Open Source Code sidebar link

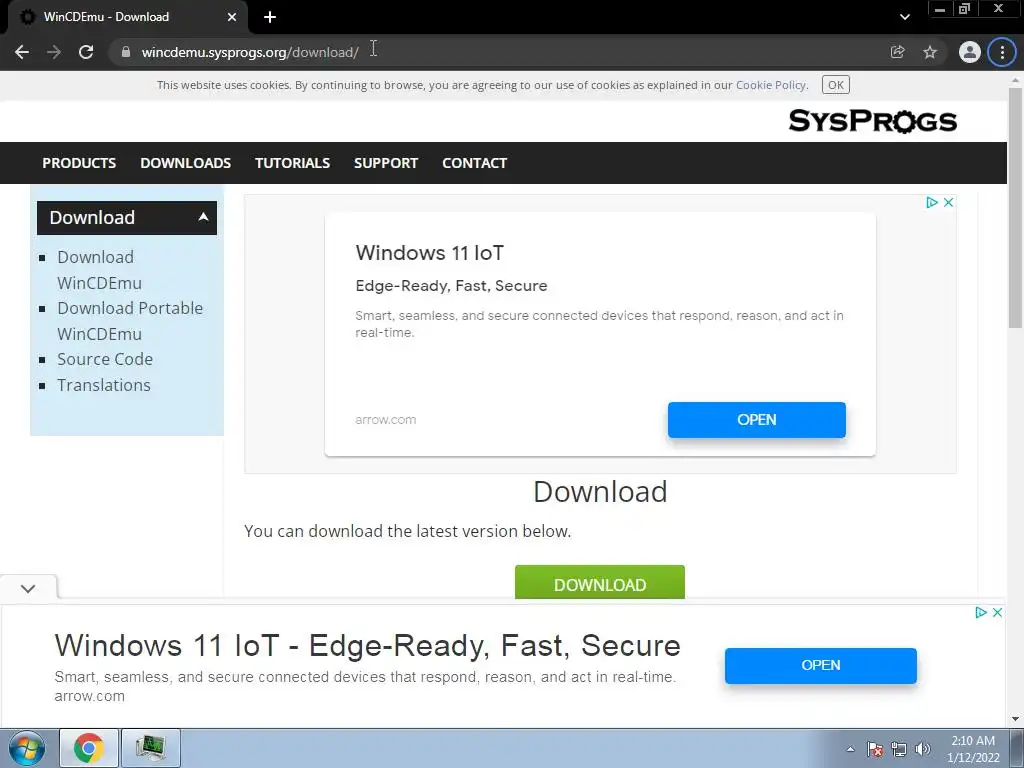tap(104, 359)
